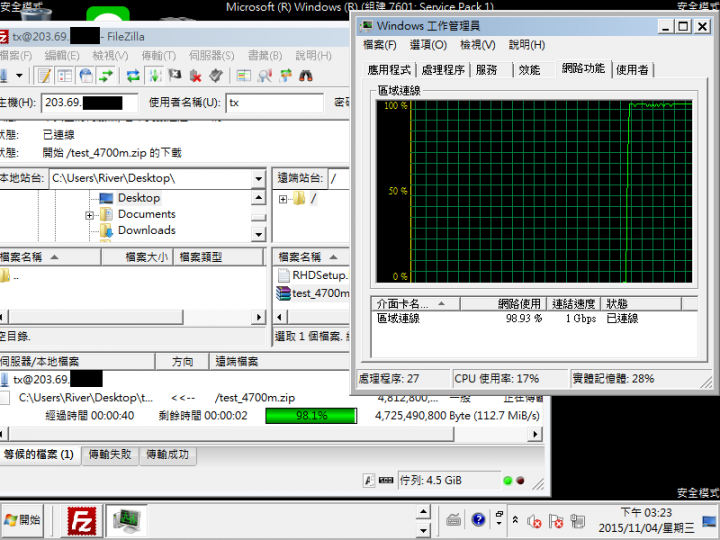This screenshot has width=720, height=540.
Task: Disconnect from server icon
Action: tap(196, 75)
